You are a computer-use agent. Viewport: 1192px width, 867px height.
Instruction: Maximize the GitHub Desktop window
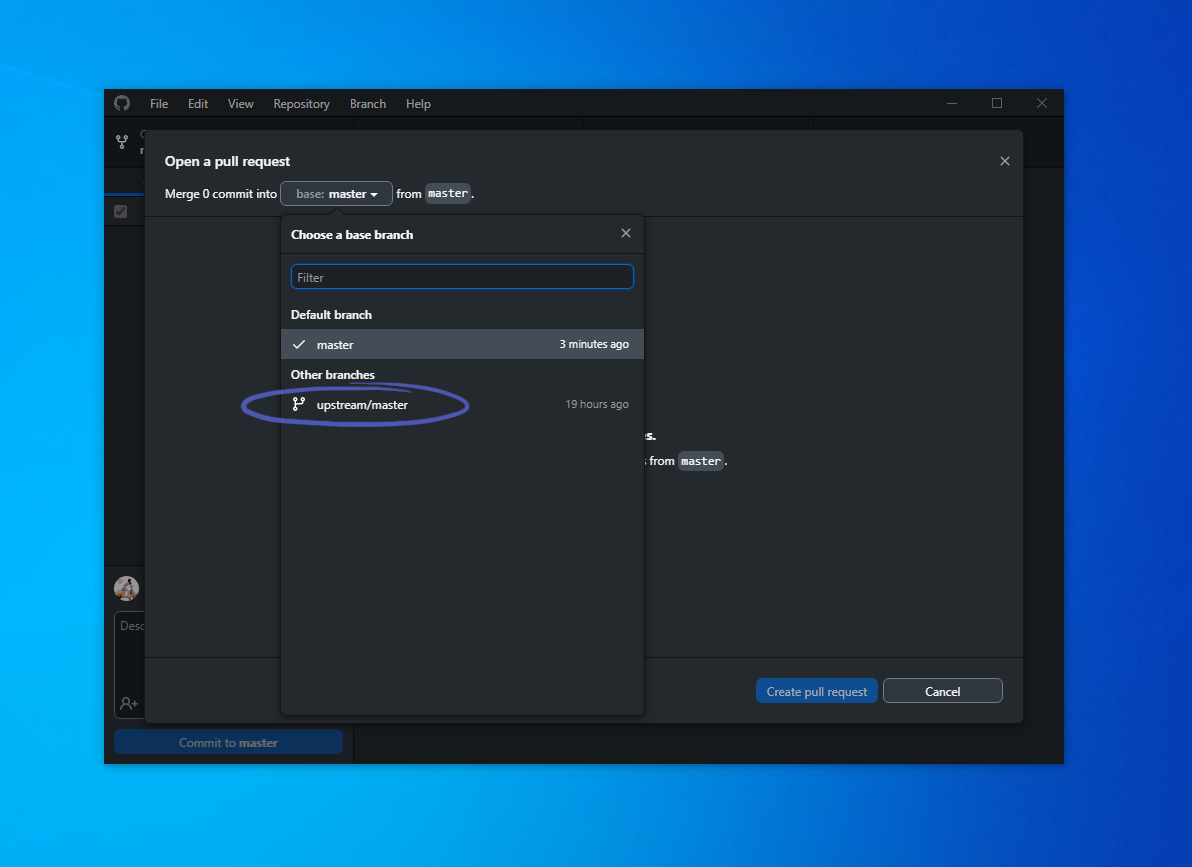tap(997, 103)
